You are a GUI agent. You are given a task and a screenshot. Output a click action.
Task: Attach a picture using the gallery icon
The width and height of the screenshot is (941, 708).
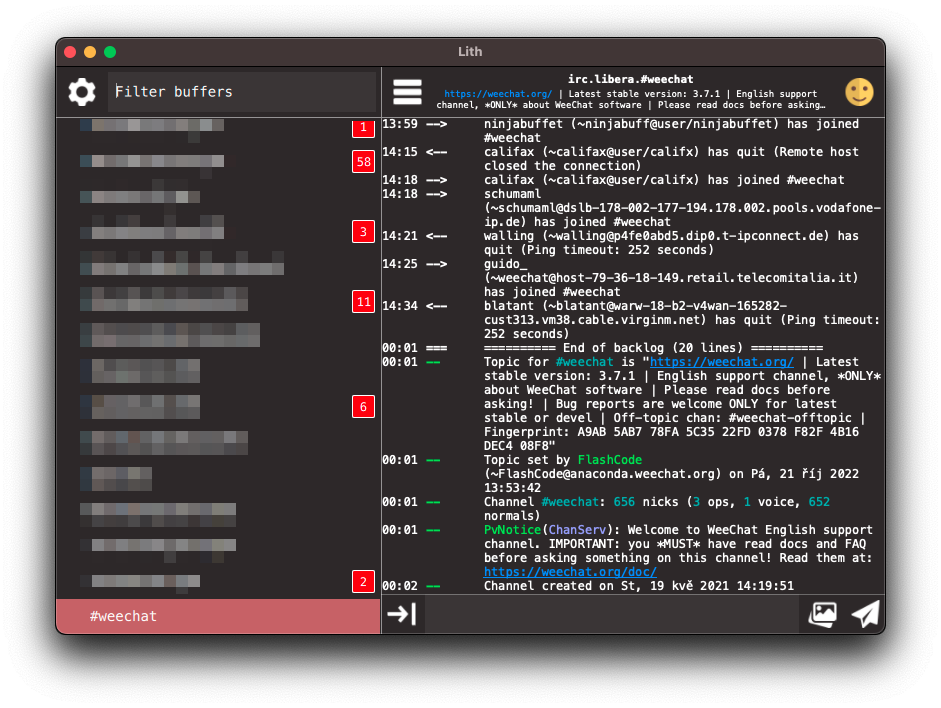[821, 614]
